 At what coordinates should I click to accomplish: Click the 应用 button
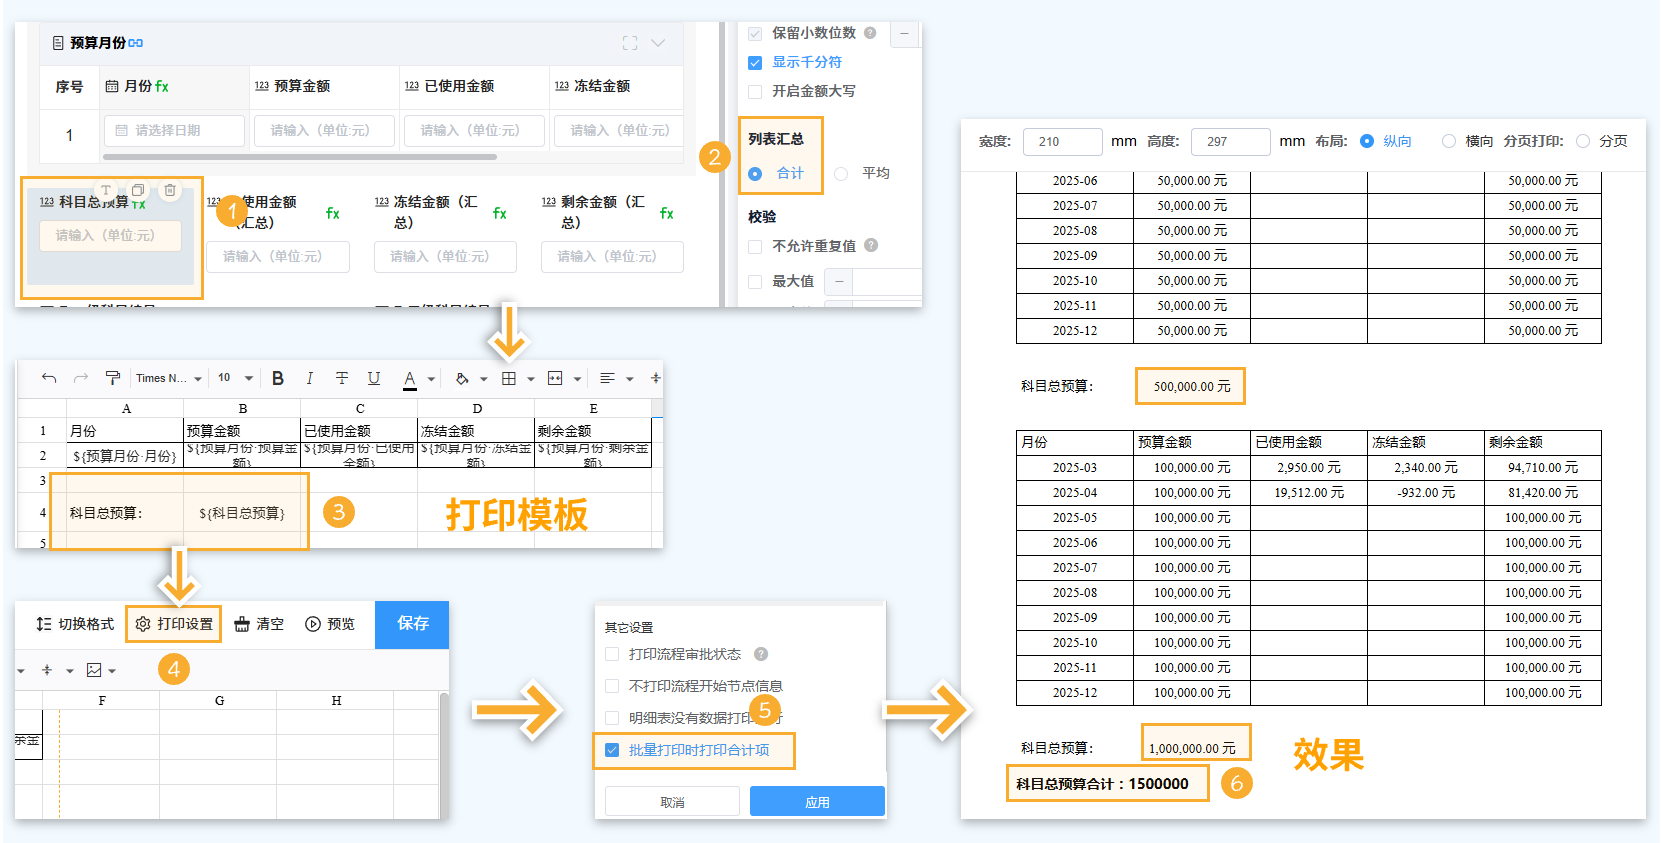point(817,802)
